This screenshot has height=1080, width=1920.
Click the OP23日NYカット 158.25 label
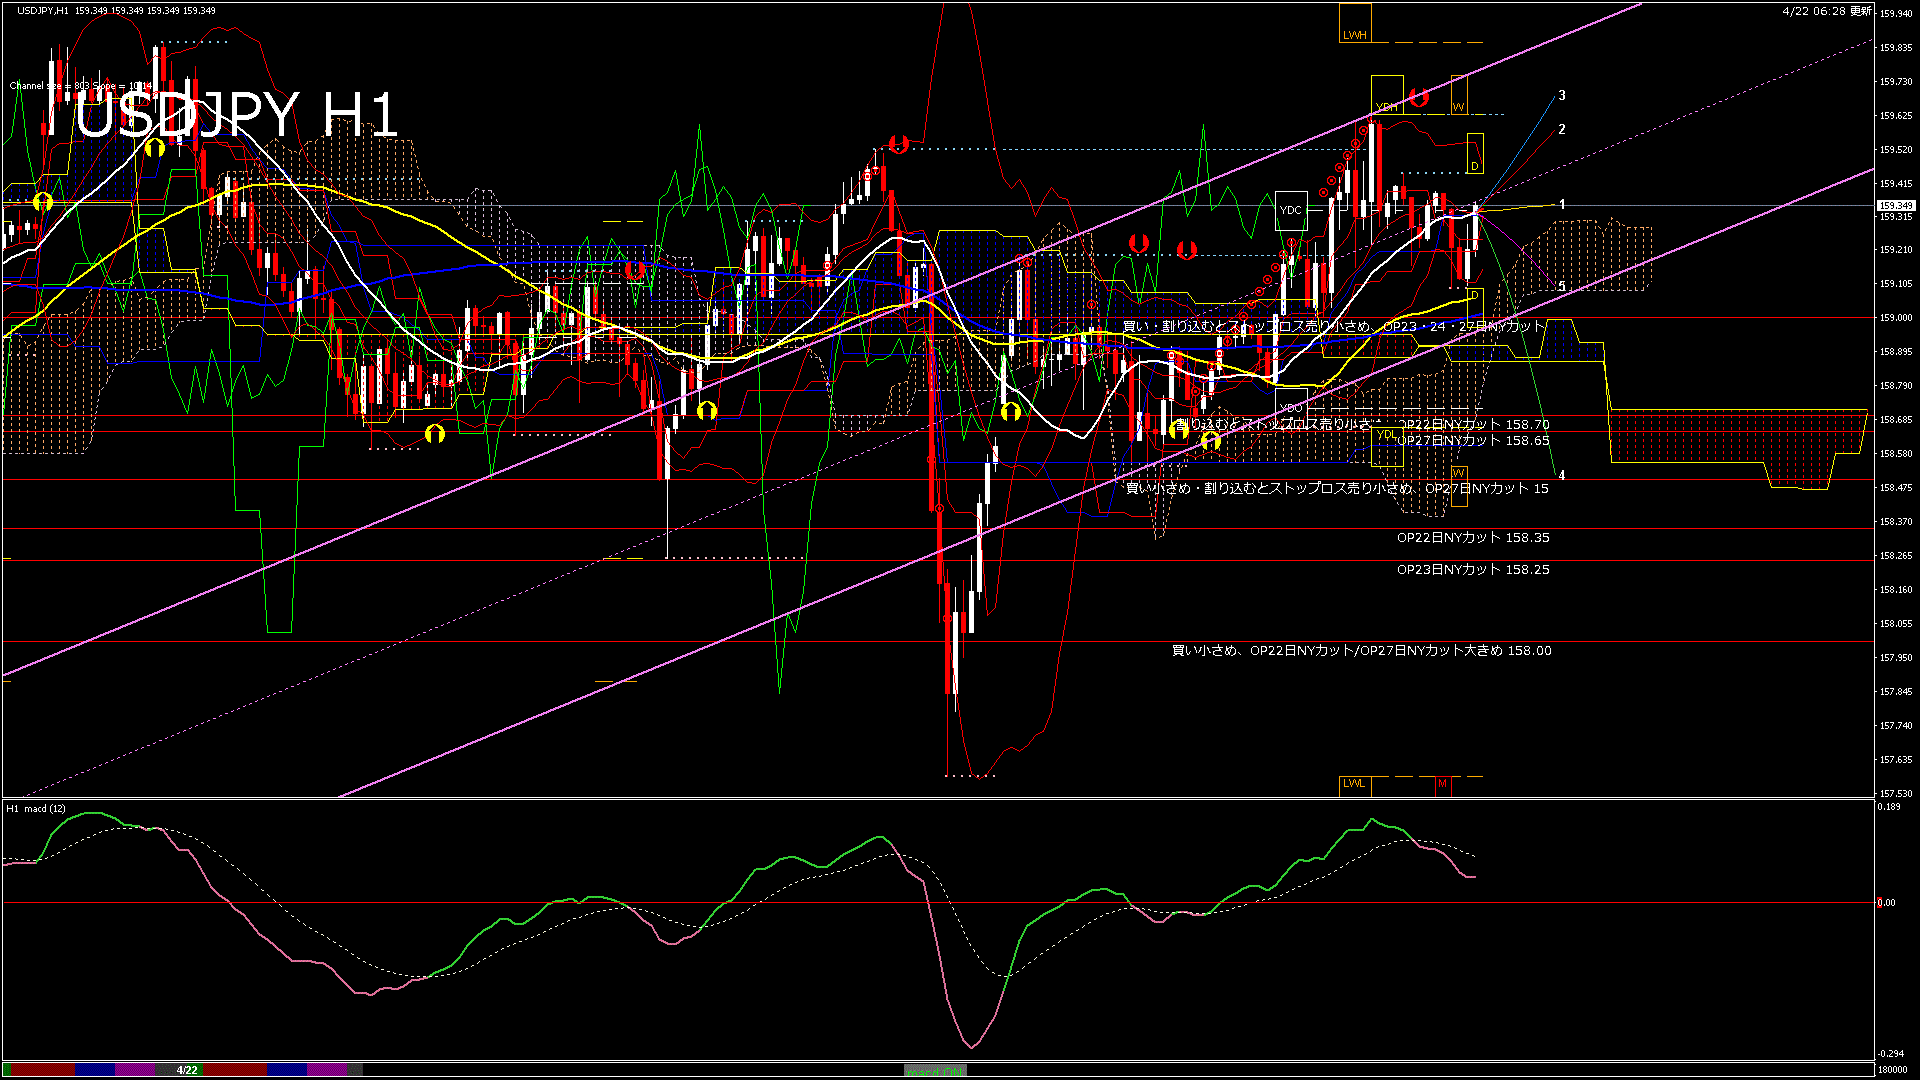(1473, 570)
